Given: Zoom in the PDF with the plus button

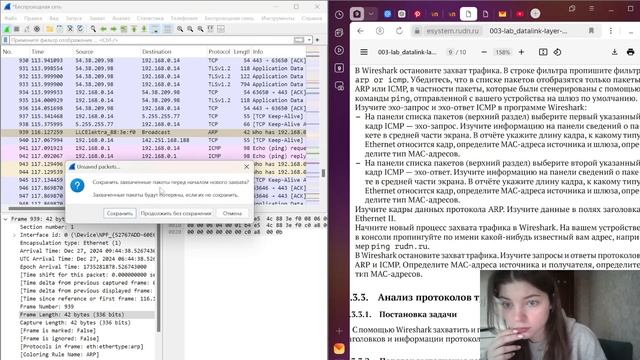Looking at the screenshot, I should point(521,52).
